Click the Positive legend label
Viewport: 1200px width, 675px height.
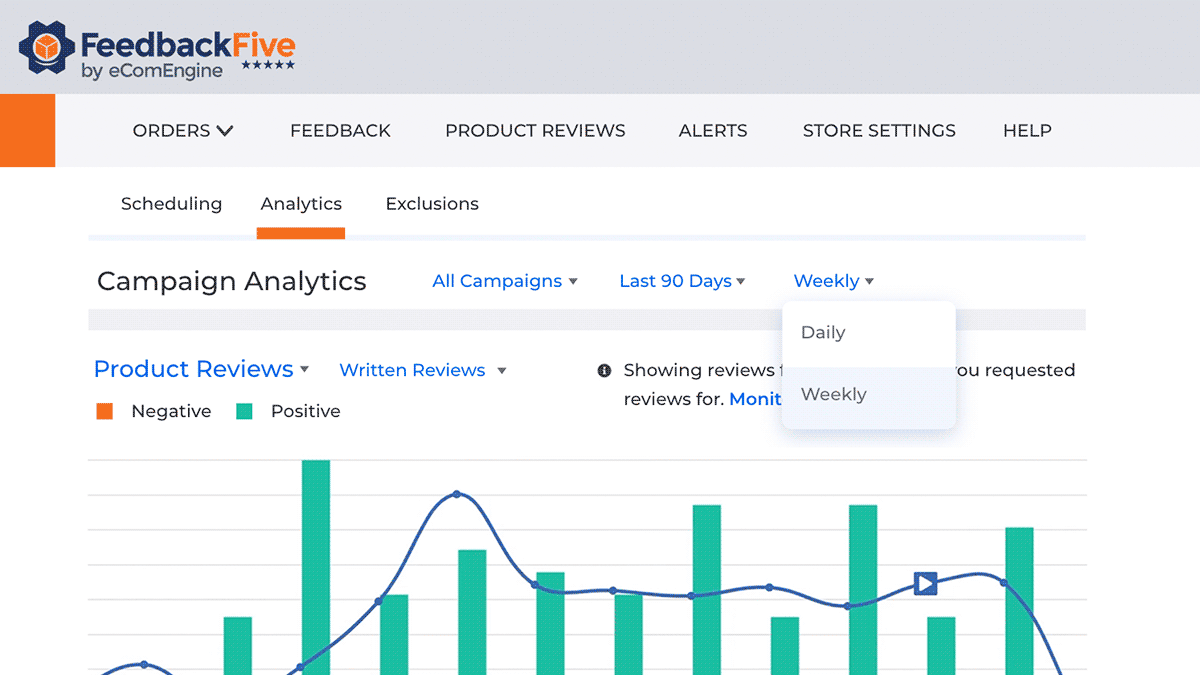coord(305,411)
